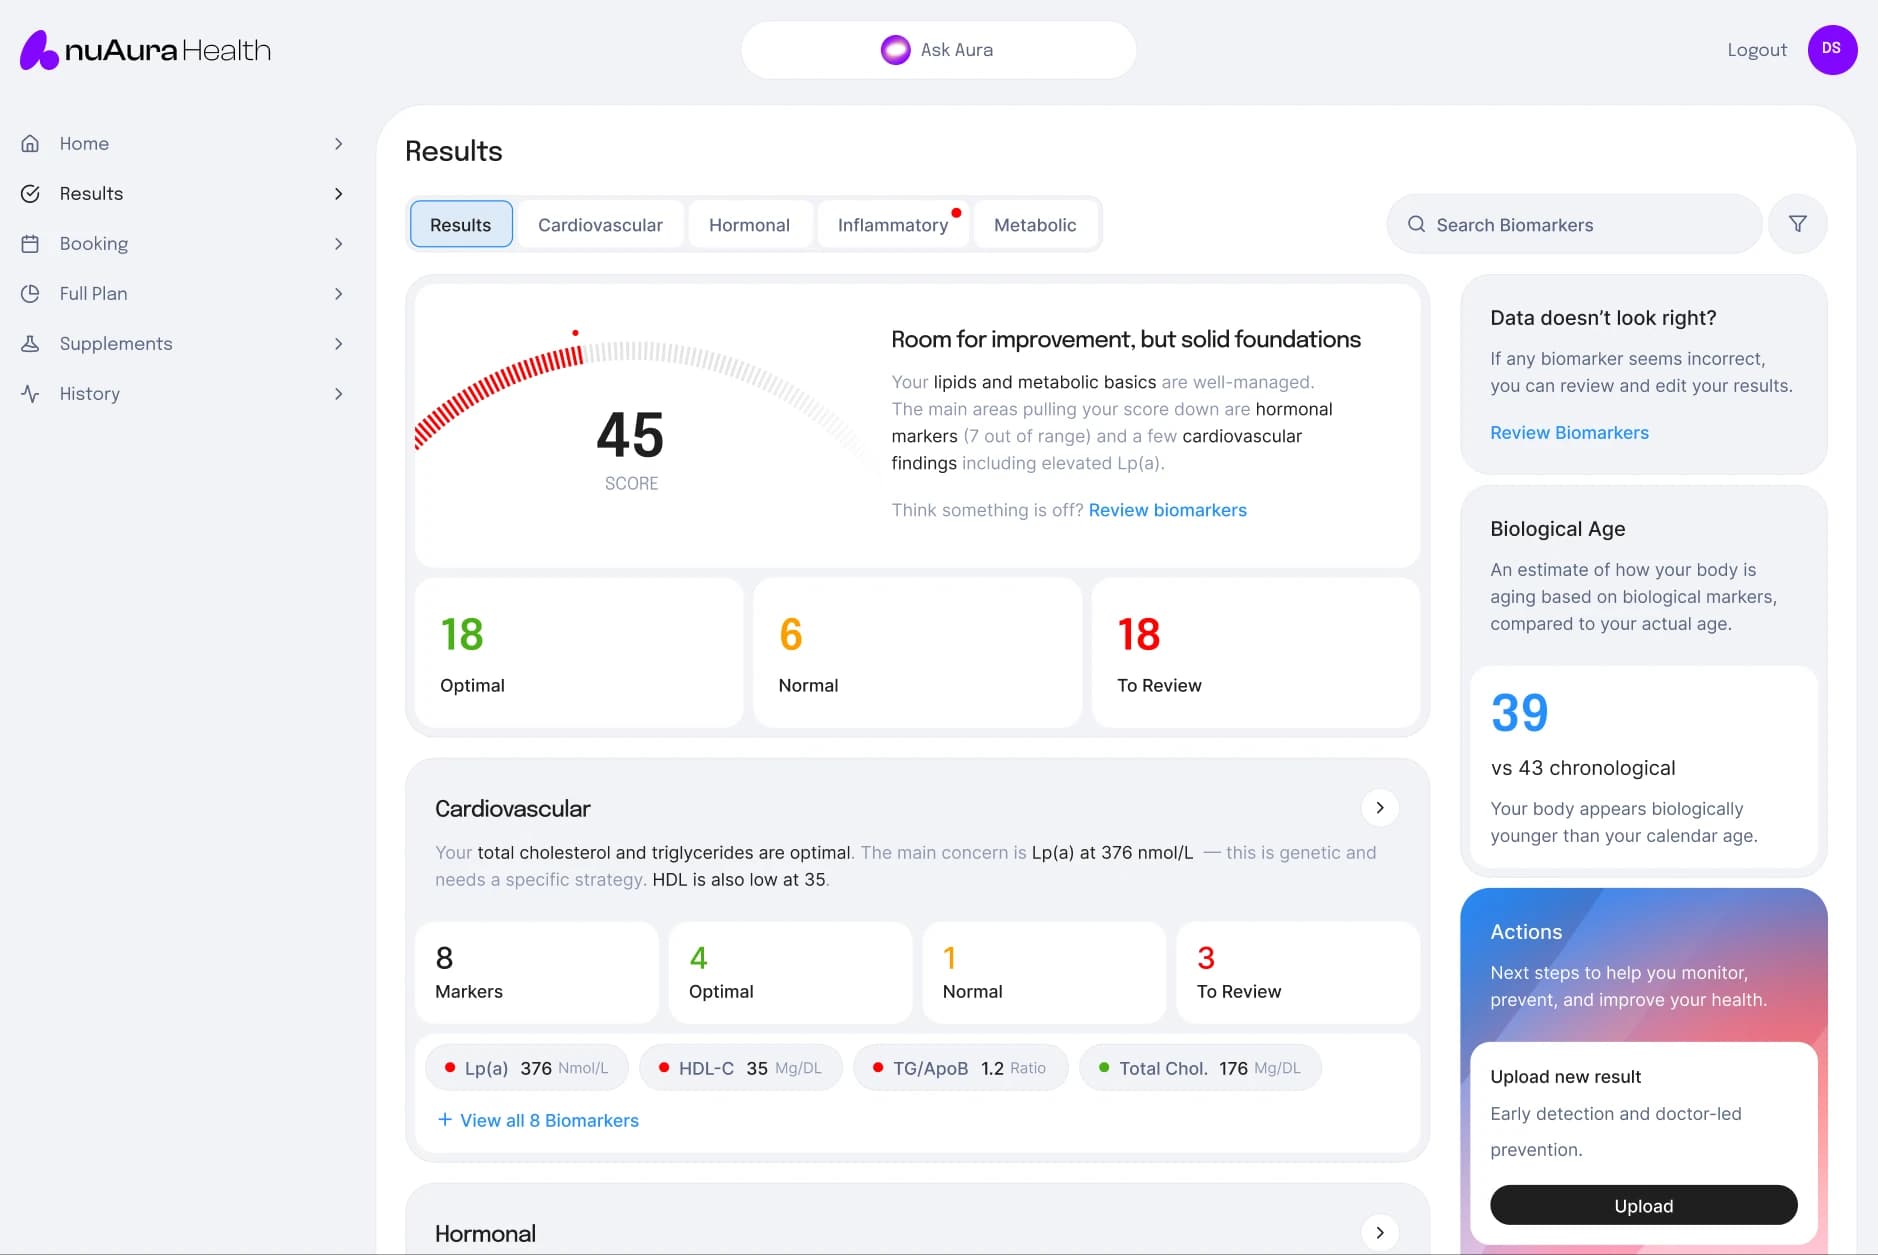Open the Lp(a) 376 Nmol/L biomarker chip

pyautogui.click(x=527, y=1067)
